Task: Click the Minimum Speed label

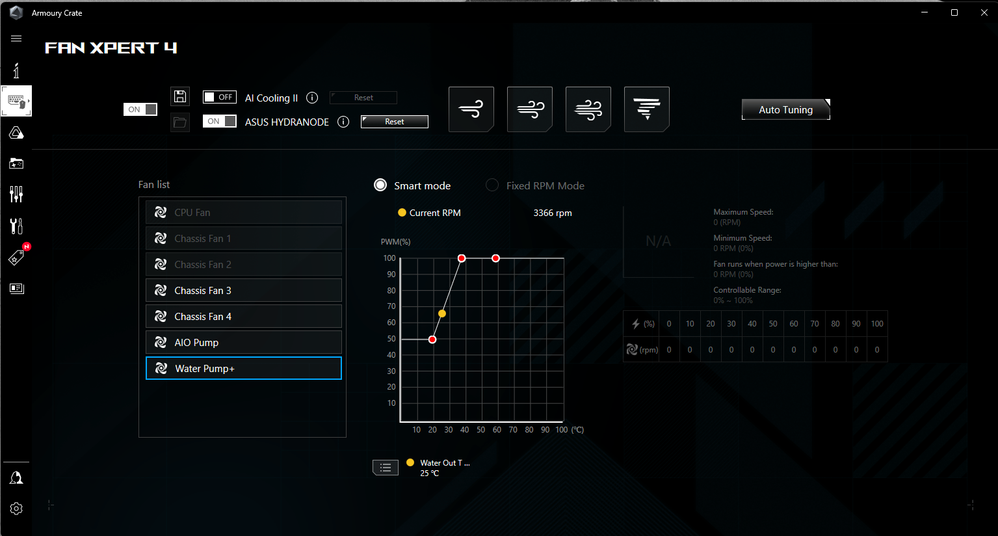Action: pyautogui.click(x=742, y=237)
